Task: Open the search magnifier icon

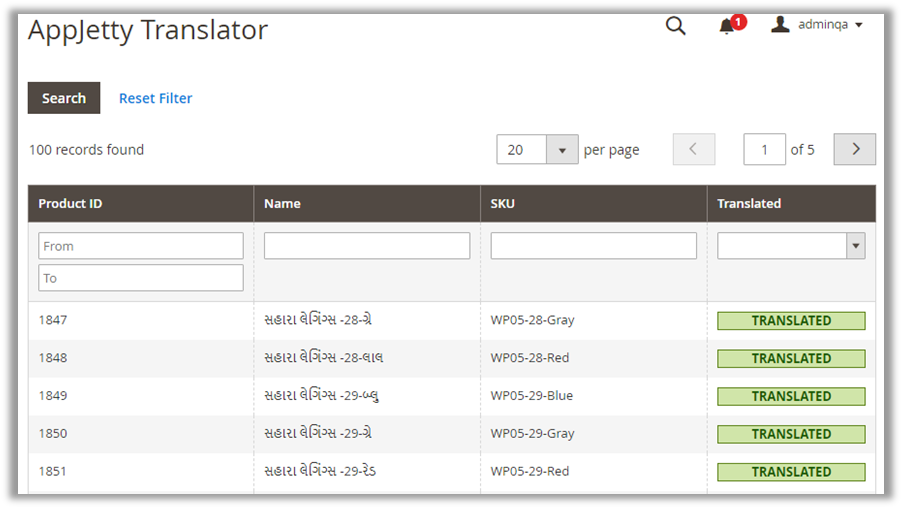Action: pyautogui.click(x=676, y=26)
